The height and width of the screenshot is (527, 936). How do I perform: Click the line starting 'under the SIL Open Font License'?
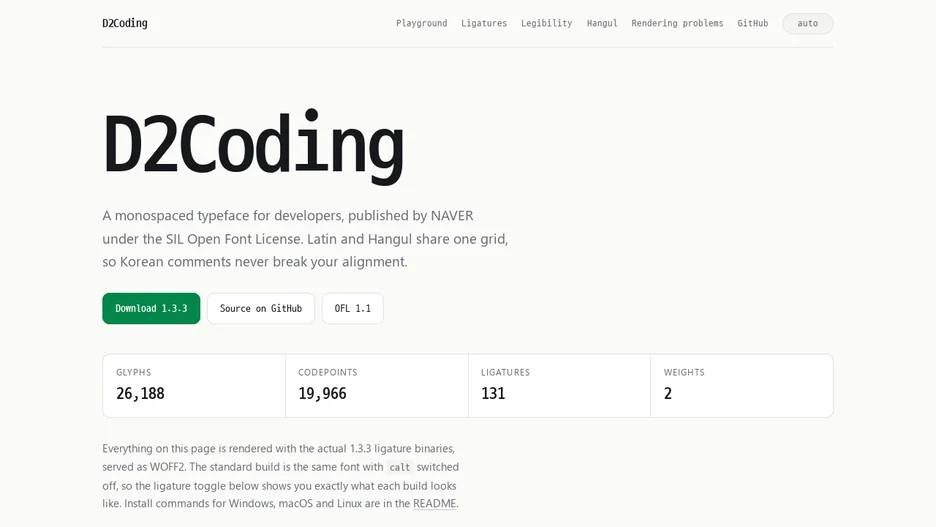click(305, 239)
